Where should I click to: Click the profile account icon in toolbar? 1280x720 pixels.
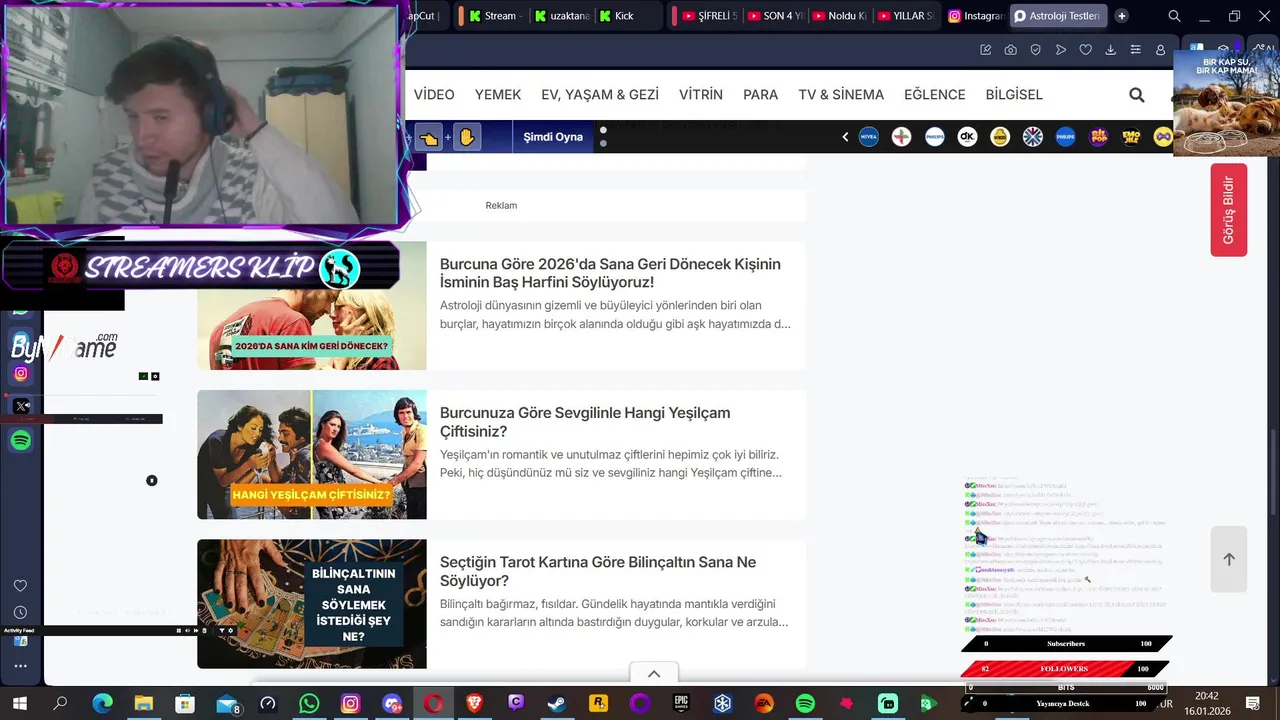coord(1160,50)
